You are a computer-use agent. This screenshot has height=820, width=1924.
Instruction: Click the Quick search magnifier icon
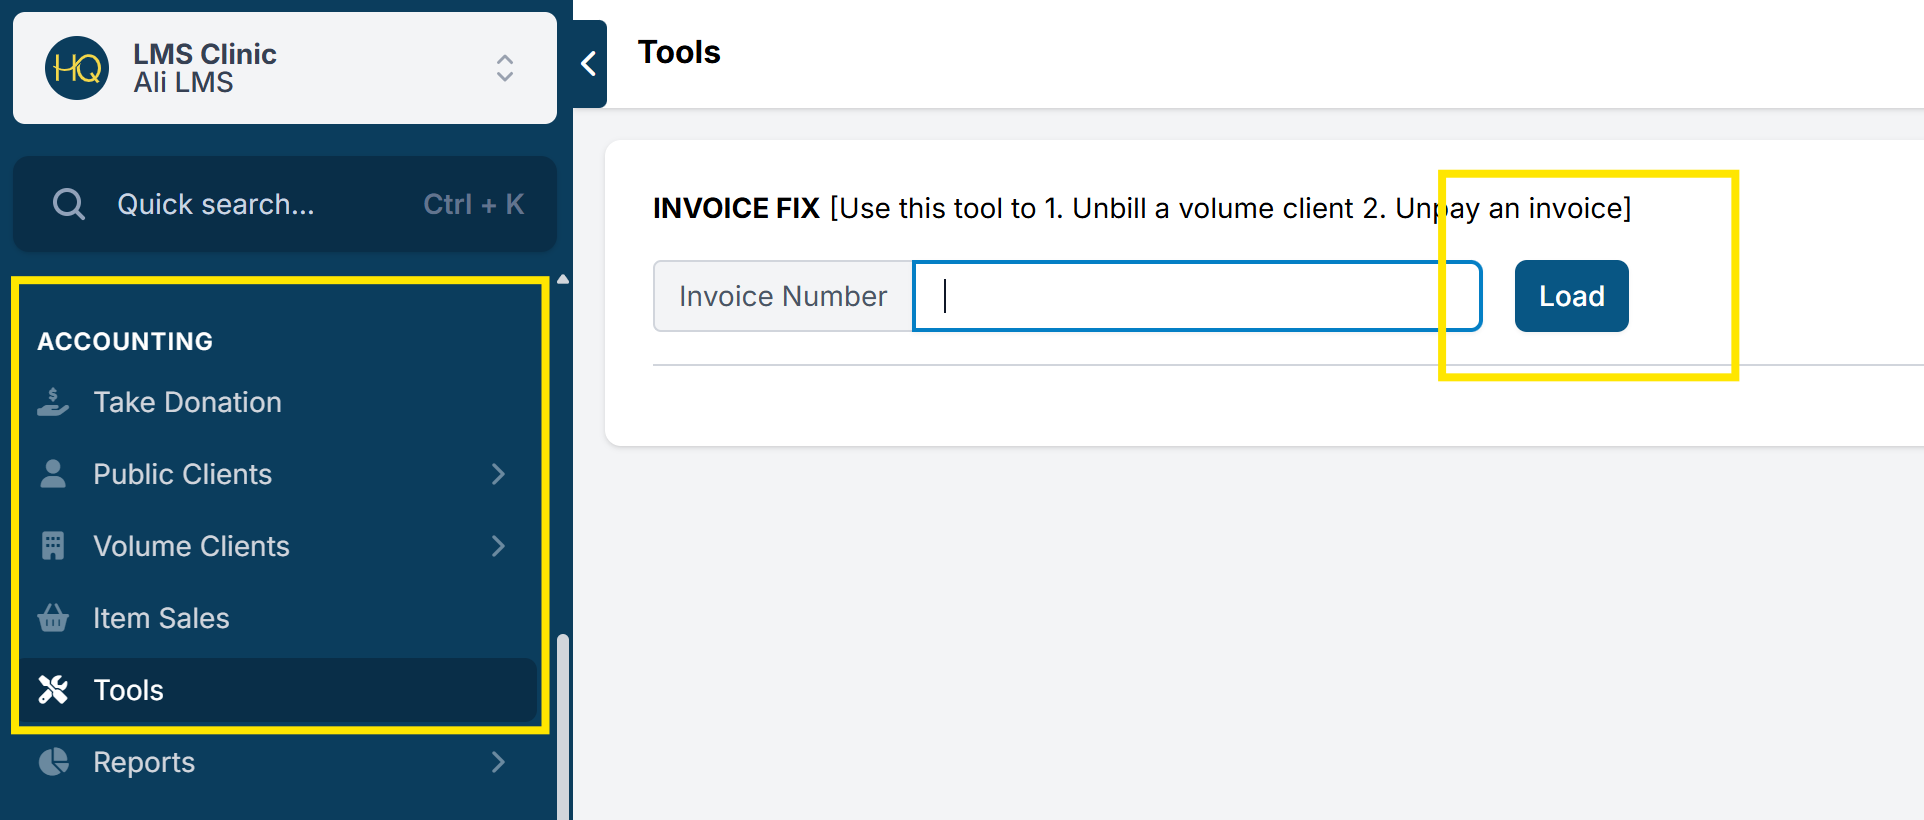(x=69, y=204)
